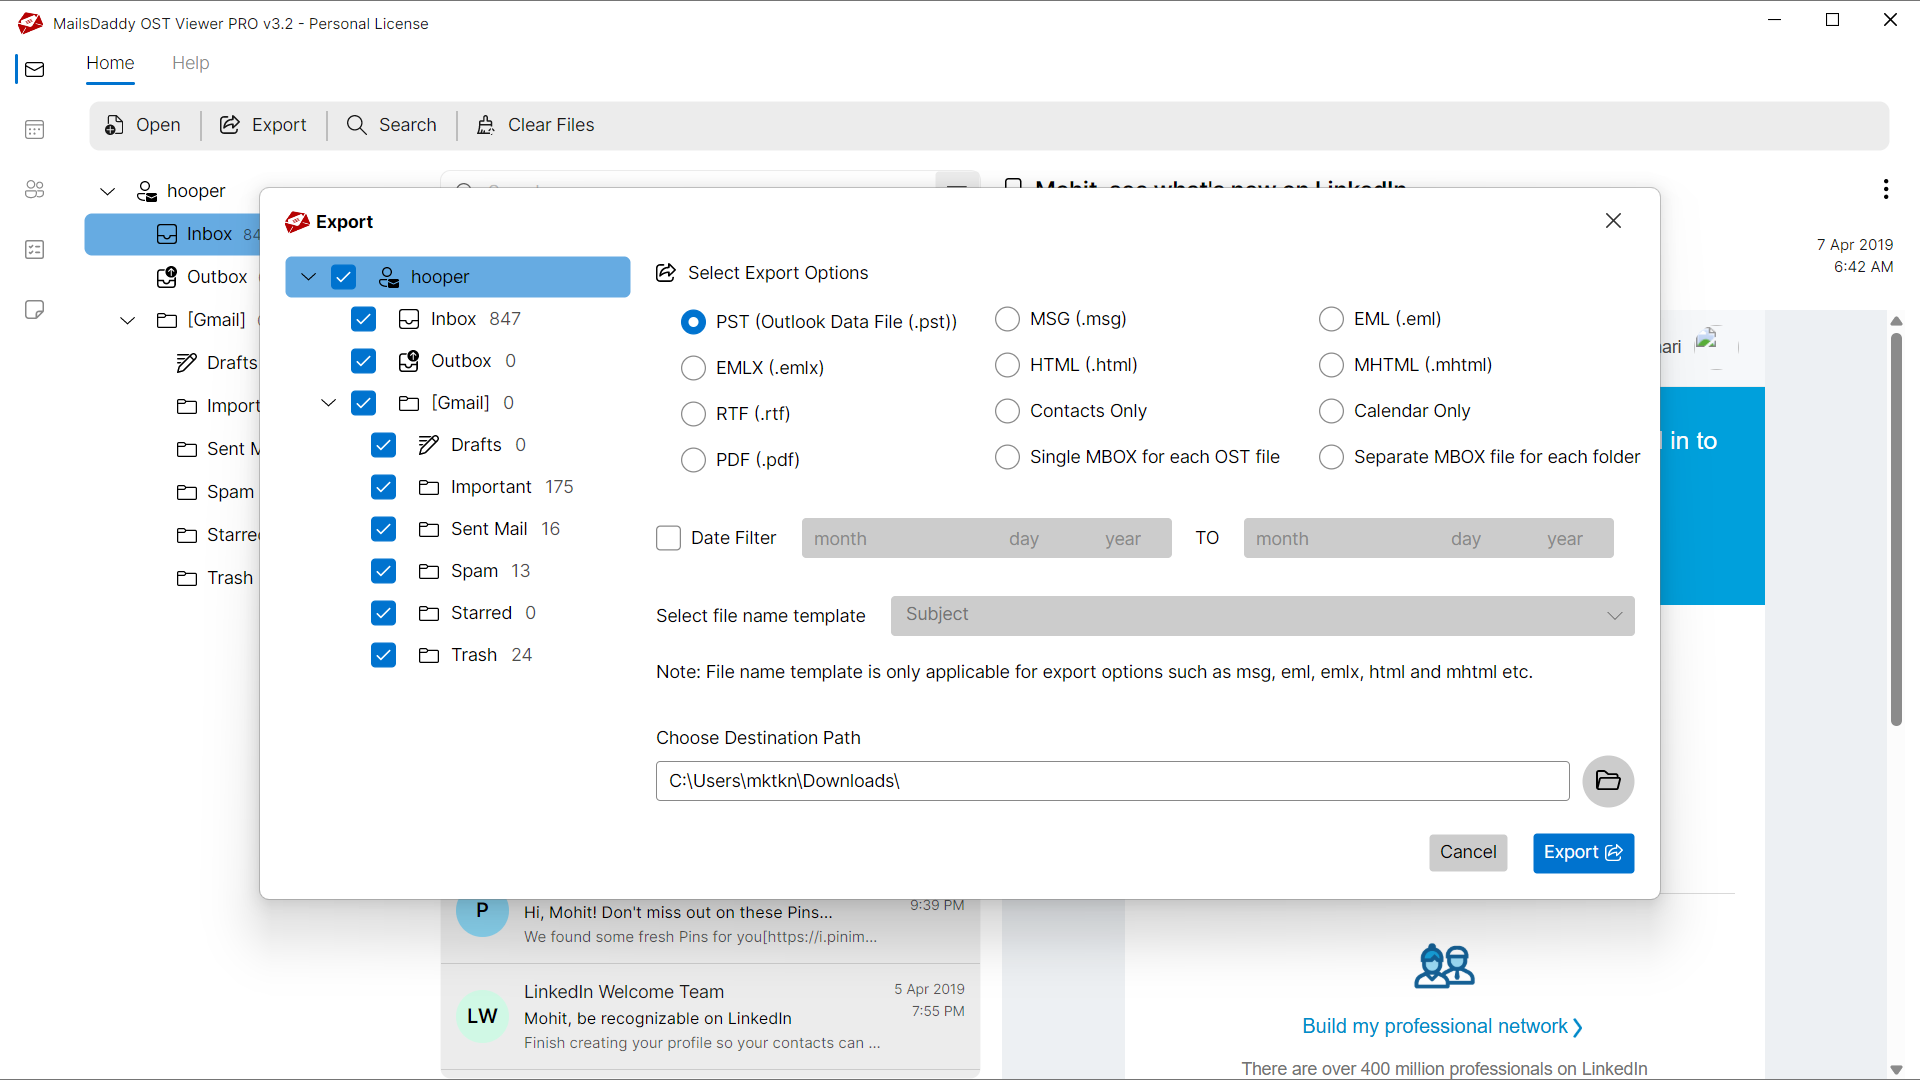Click the Drafts pencil icon in Export dialog
This screenshot has width=1920, height=1080.
point(428,445)
